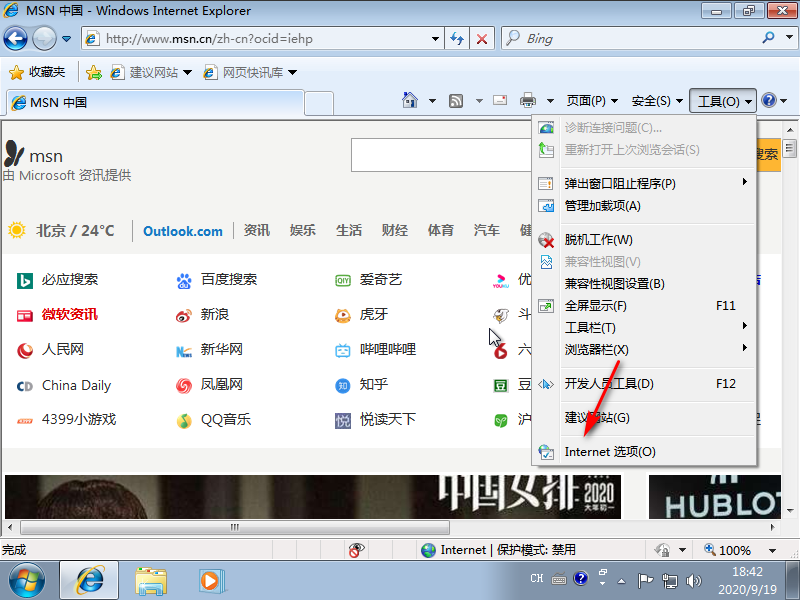The height and width of the screenshot is (600, 800).
Task: Click the Refresh button beside address bar
Action: [457, 39]
